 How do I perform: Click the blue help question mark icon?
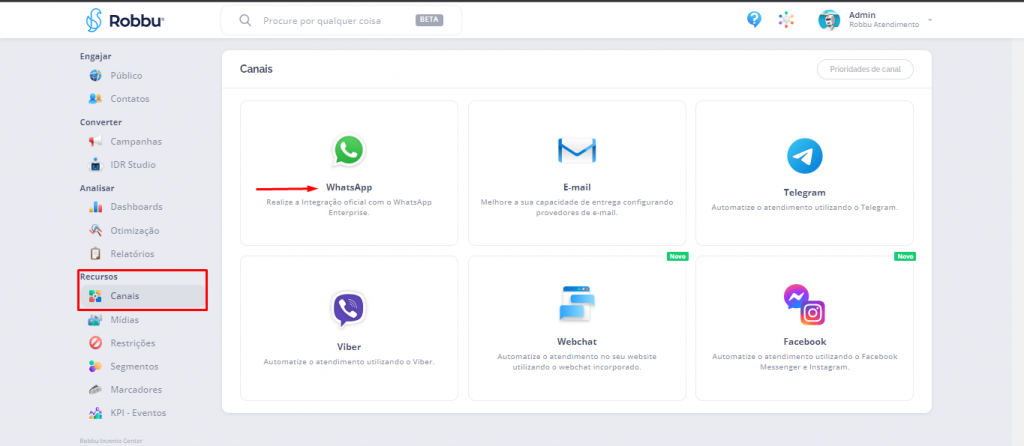(x=755, y=20)
